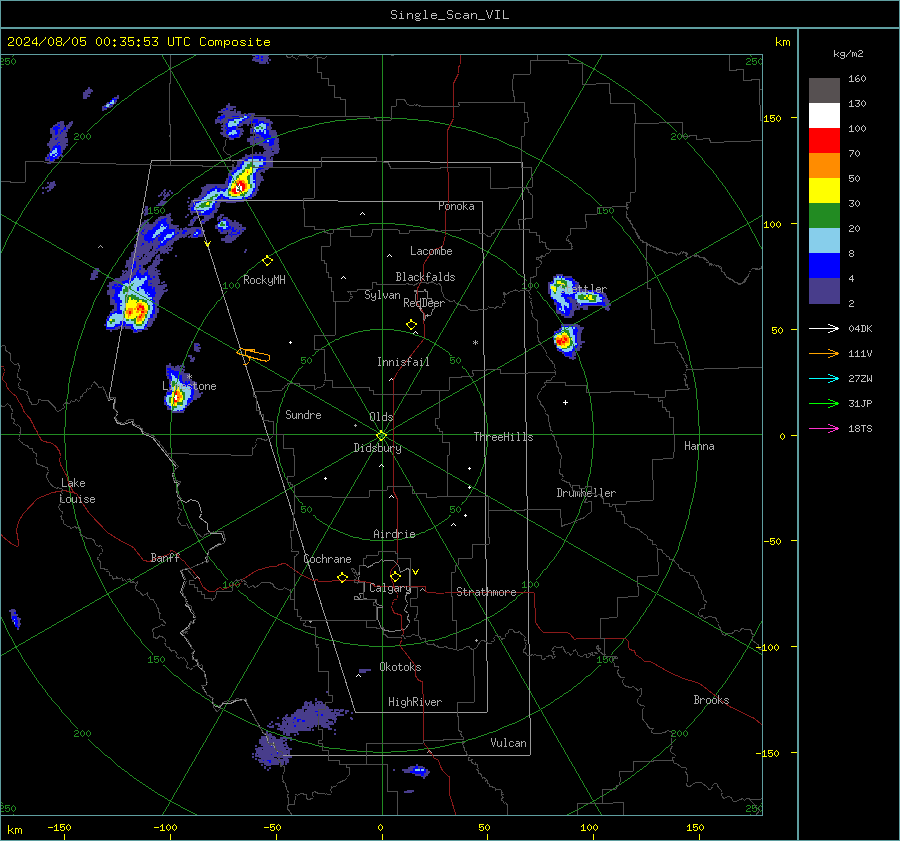Screen dimensions: 900x841
Task: Pick the yellow 30-50 legend color
Action: tap(824, 191)
